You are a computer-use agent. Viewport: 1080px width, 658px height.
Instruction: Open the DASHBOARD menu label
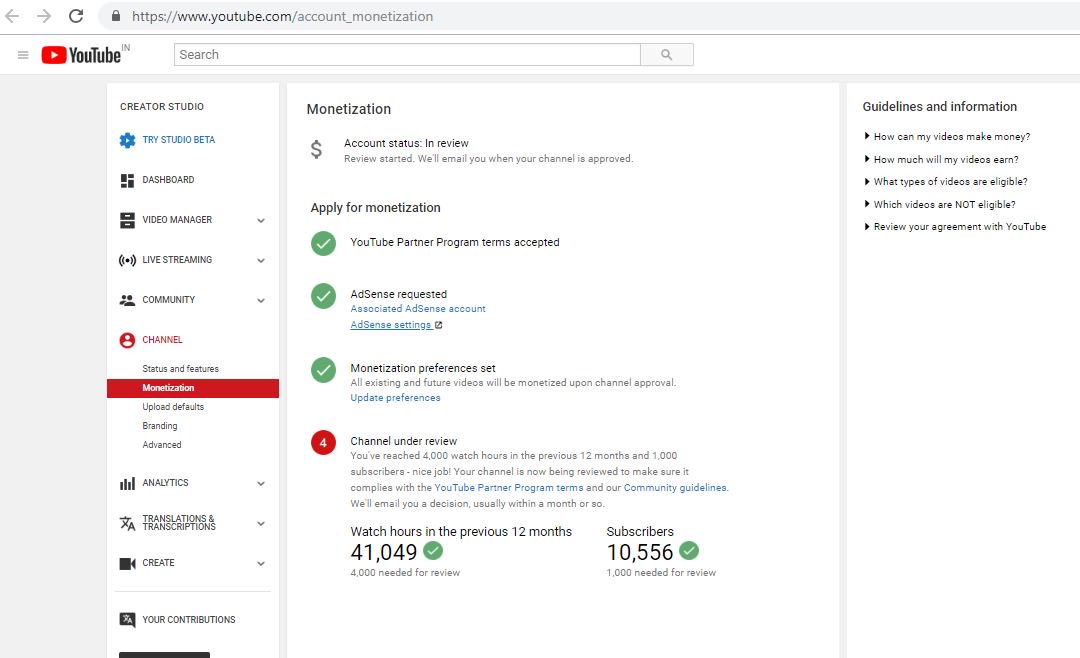(x=168, y=180)
